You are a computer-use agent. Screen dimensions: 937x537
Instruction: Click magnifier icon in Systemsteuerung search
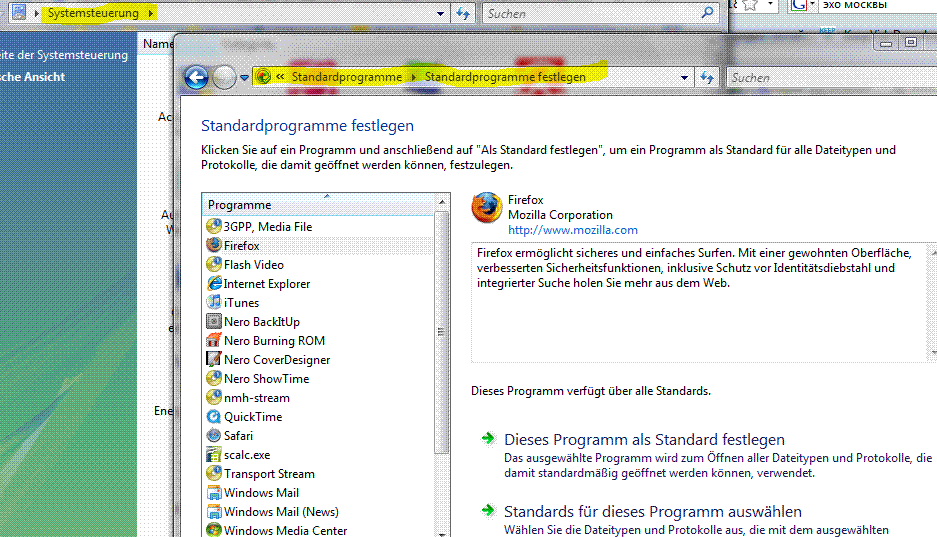(707, 13)
